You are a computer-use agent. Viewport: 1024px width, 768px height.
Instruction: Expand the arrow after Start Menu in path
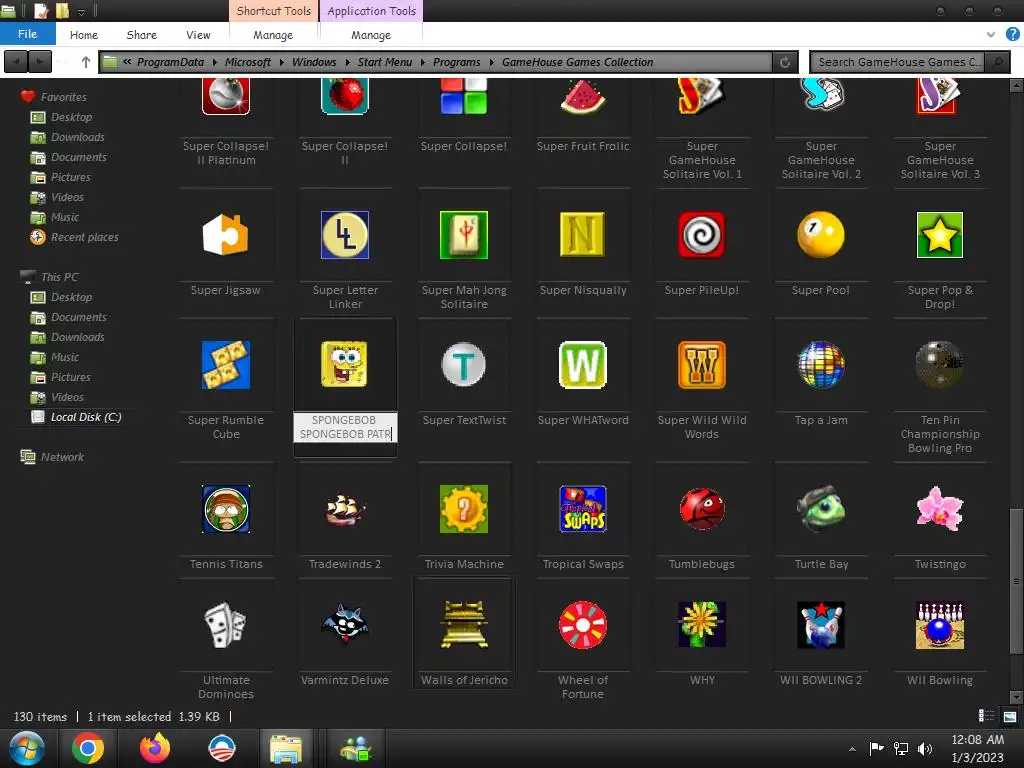click(x=423, y=62)
